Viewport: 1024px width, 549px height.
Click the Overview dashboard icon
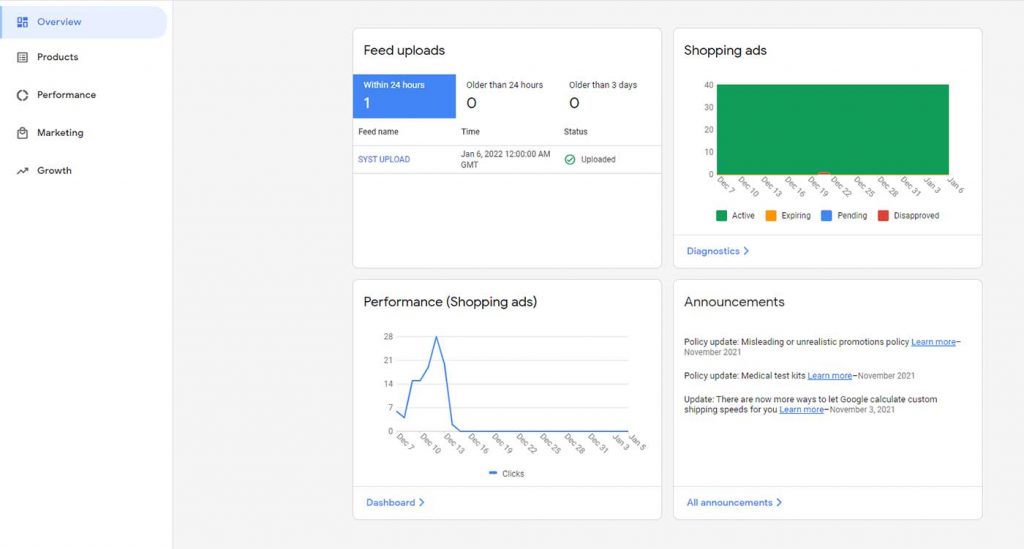click(22, 22)
